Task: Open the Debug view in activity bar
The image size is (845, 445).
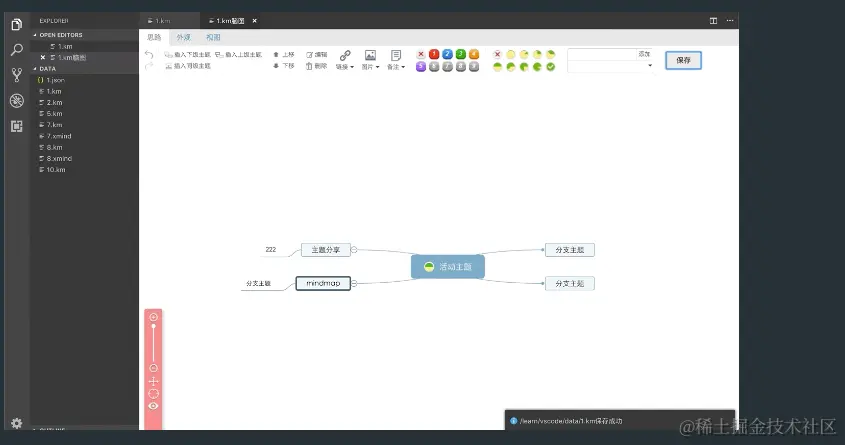Action: tap(17, 100)
